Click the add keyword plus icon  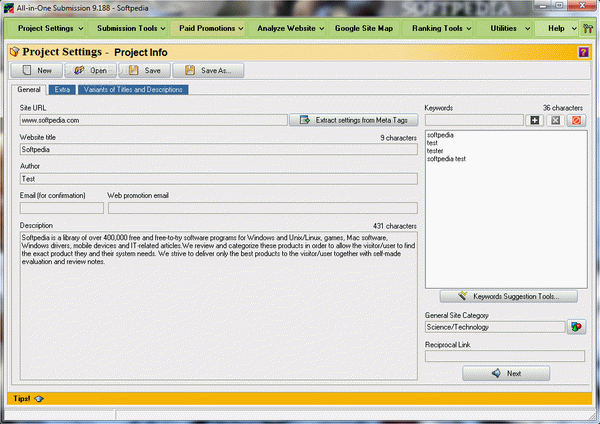535,121
